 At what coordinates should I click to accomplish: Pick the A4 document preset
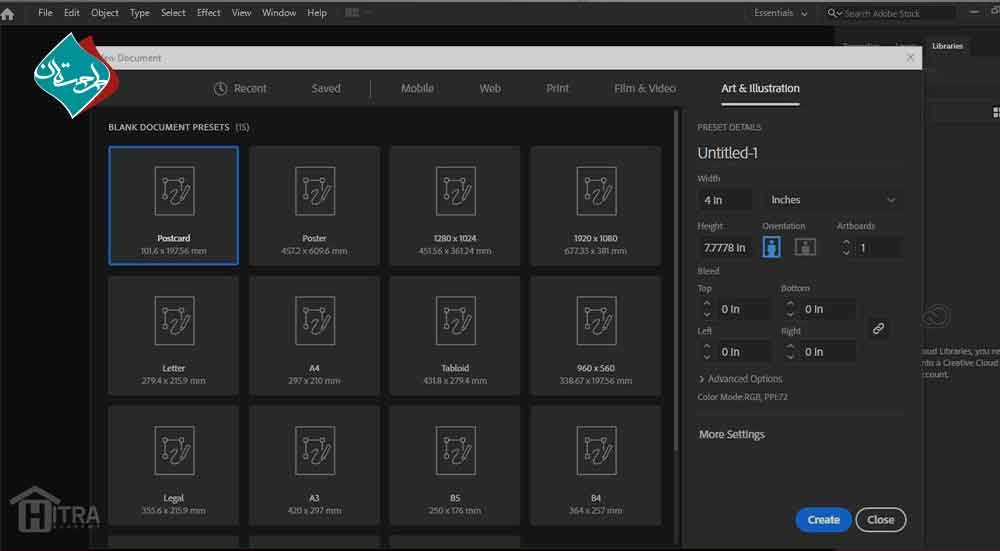pyautogui.click(x=314, y=335)
